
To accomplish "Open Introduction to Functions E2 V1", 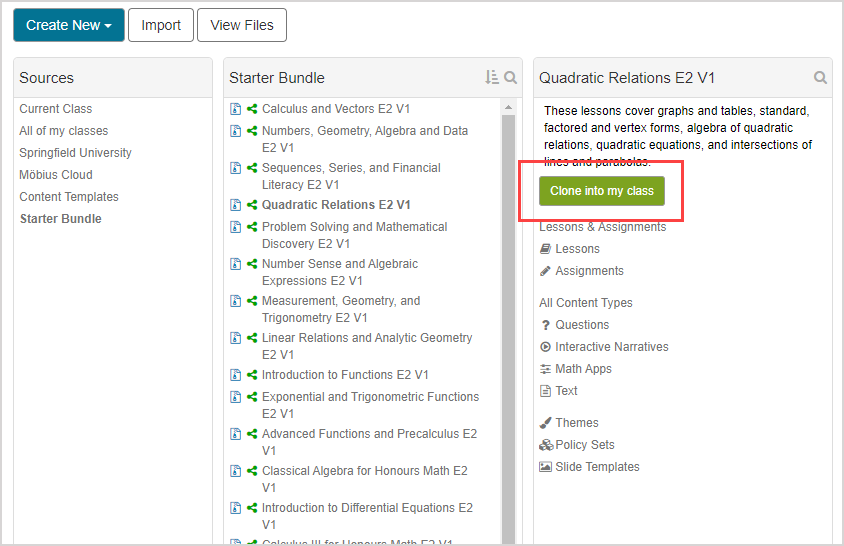I will click(x=345, y=375).
